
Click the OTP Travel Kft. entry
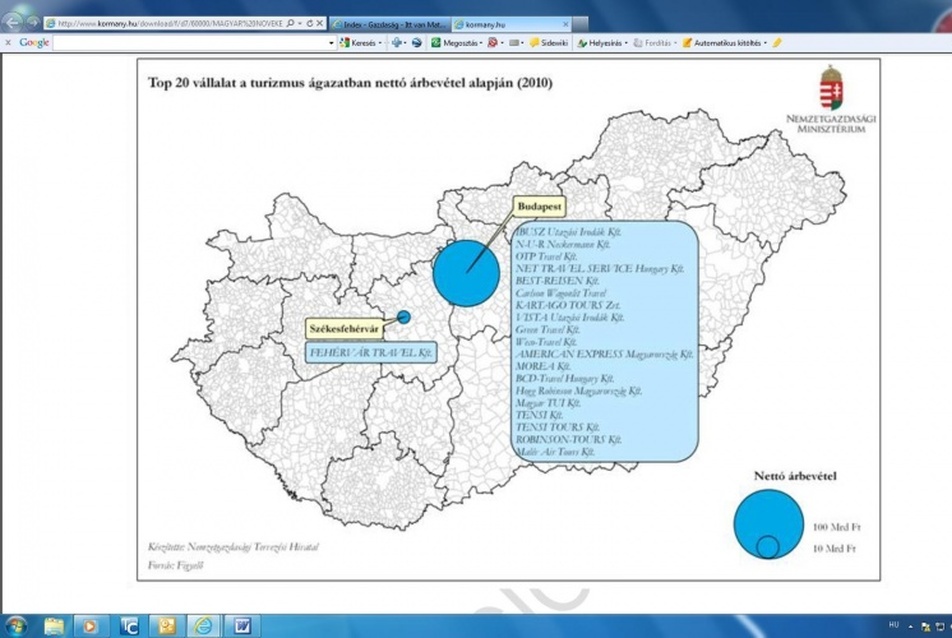[x=546, y=256]
